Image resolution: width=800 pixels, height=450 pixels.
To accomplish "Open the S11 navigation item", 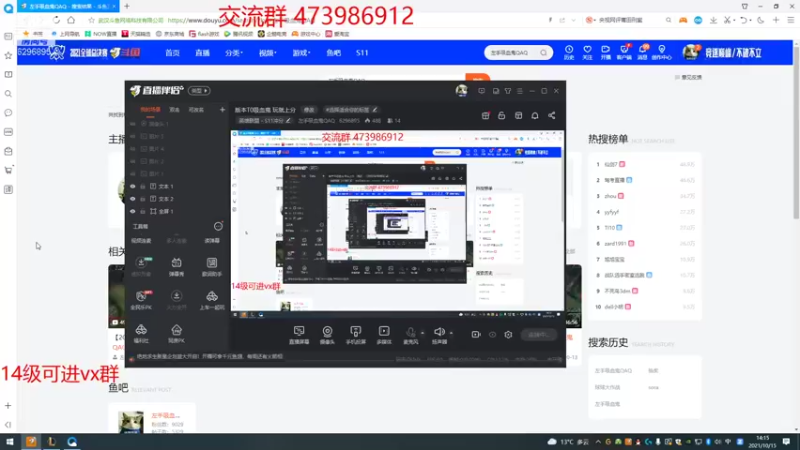I will coord(362,53).
